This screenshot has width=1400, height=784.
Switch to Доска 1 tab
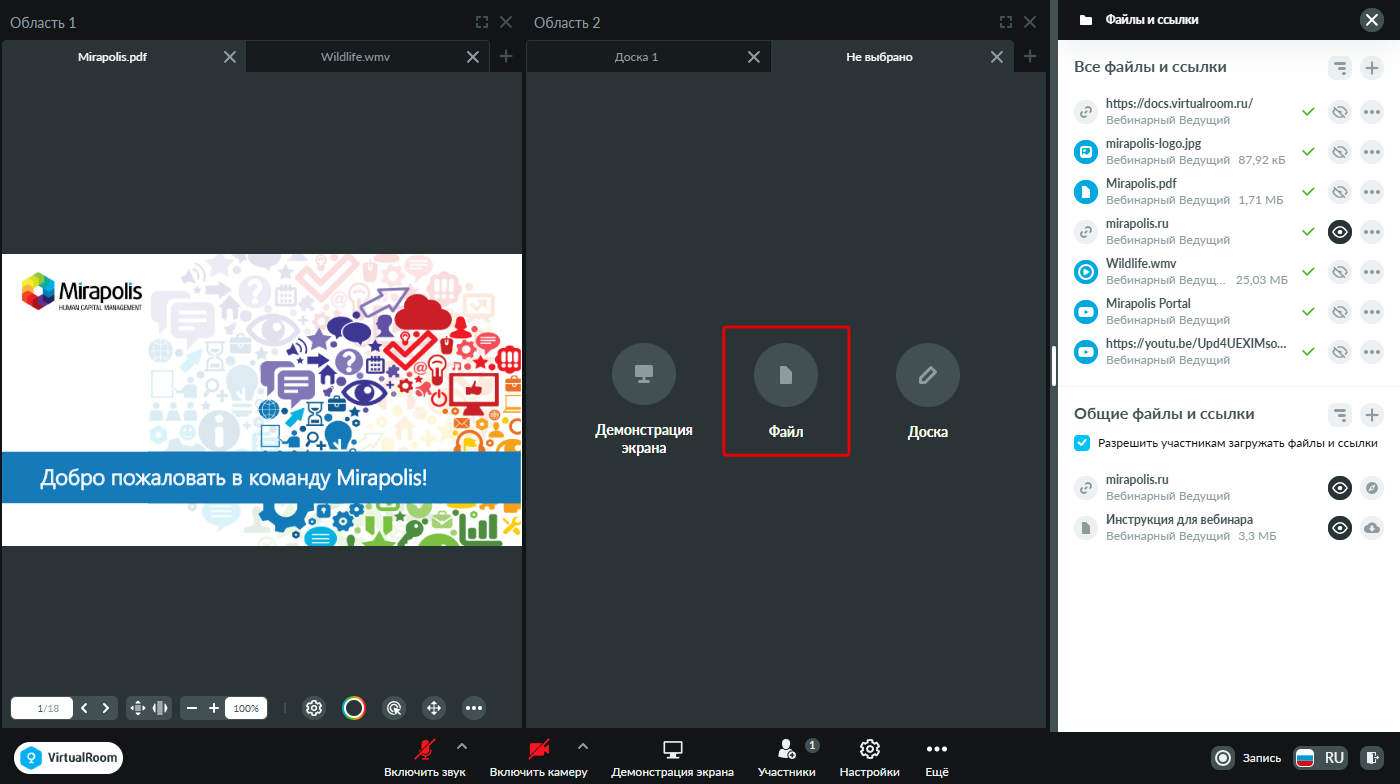click(x=636, y=57)
